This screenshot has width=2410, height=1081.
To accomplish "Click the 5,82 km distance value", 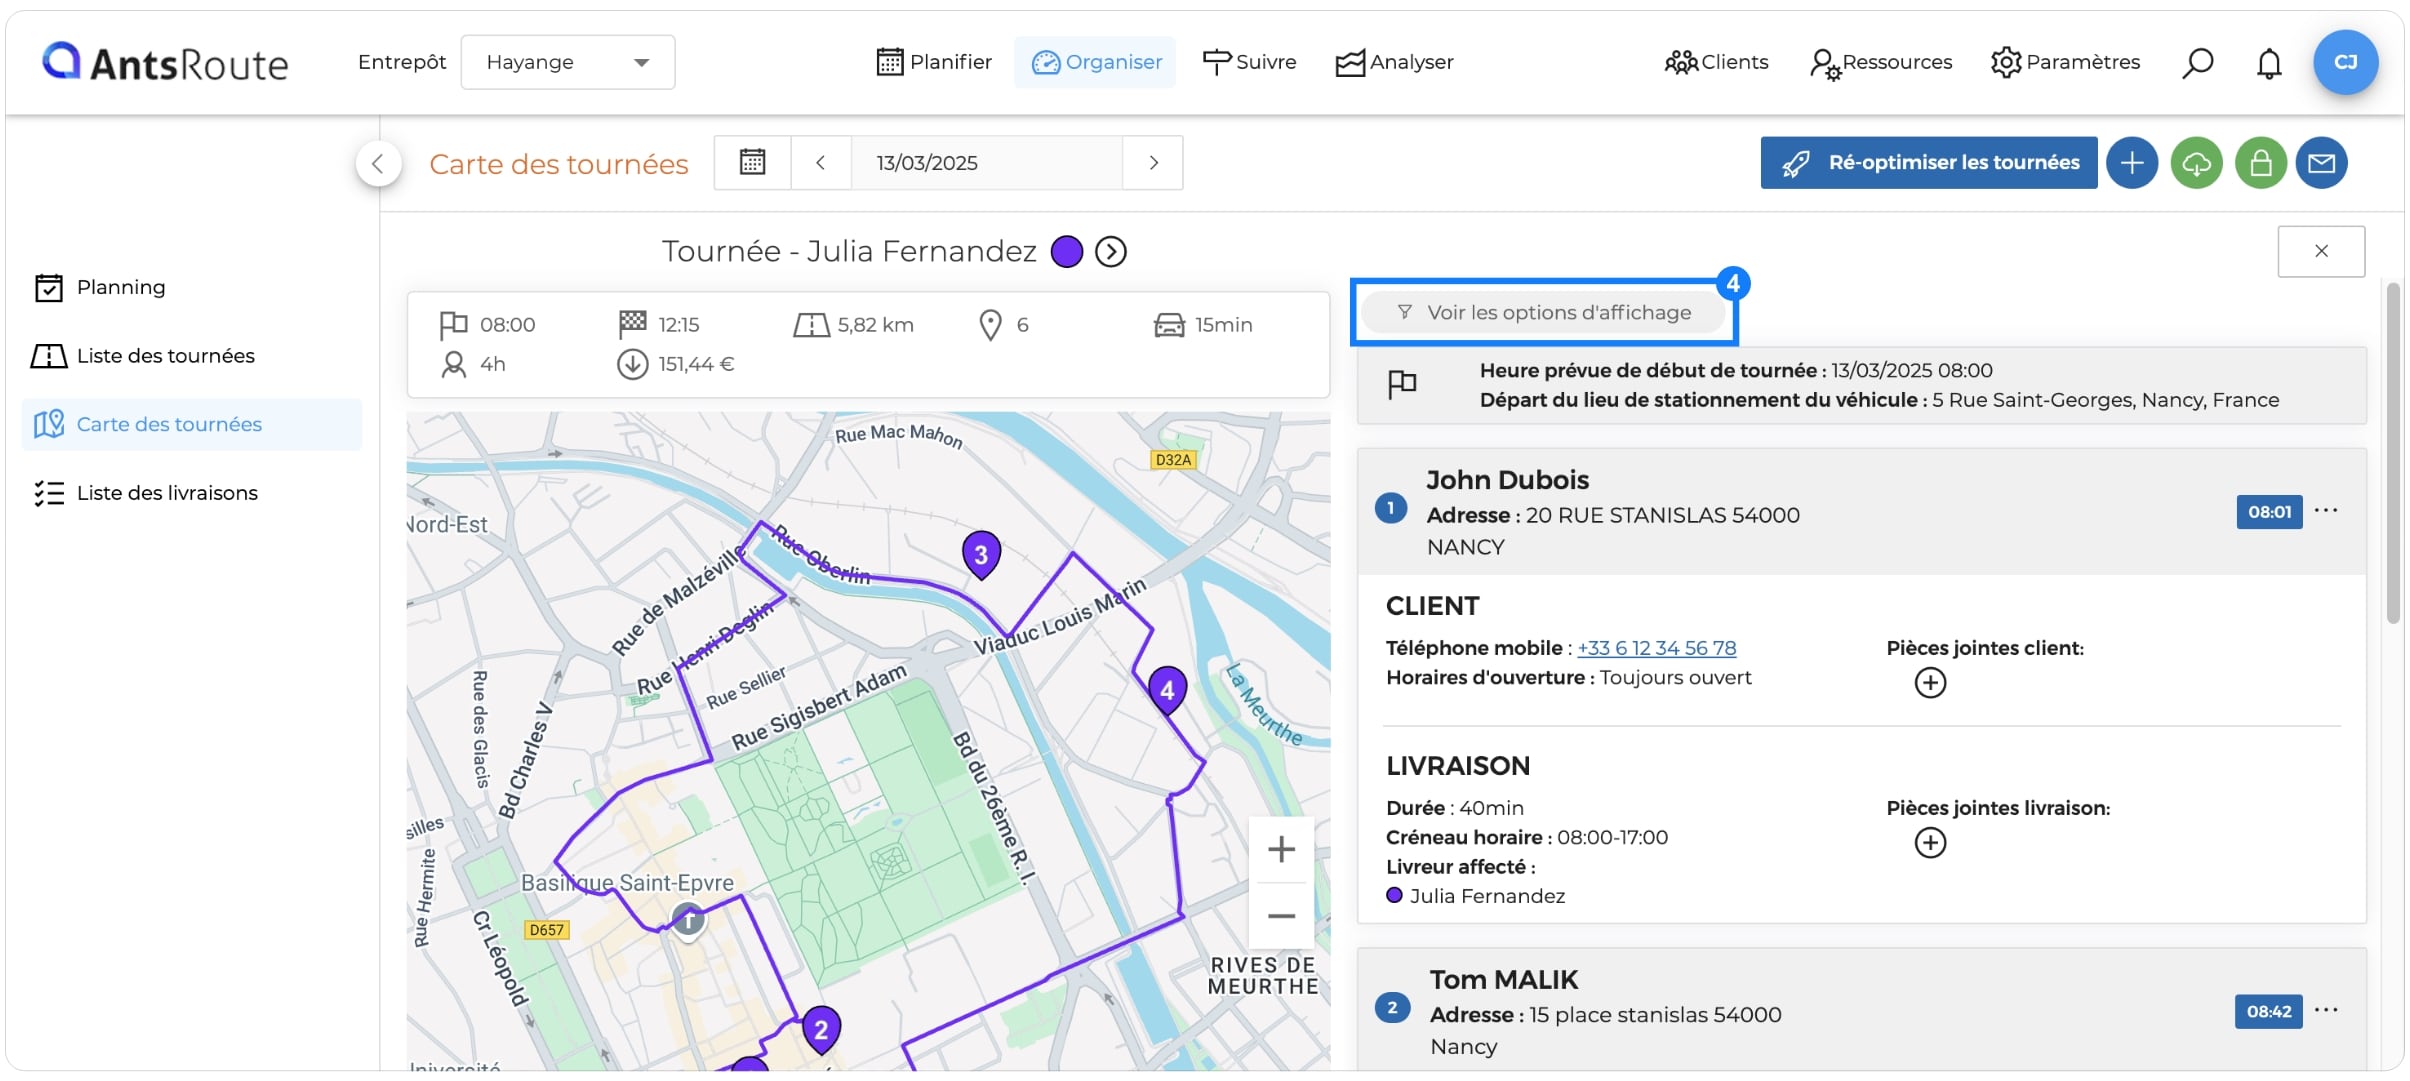I will click(x=876, y=325).
